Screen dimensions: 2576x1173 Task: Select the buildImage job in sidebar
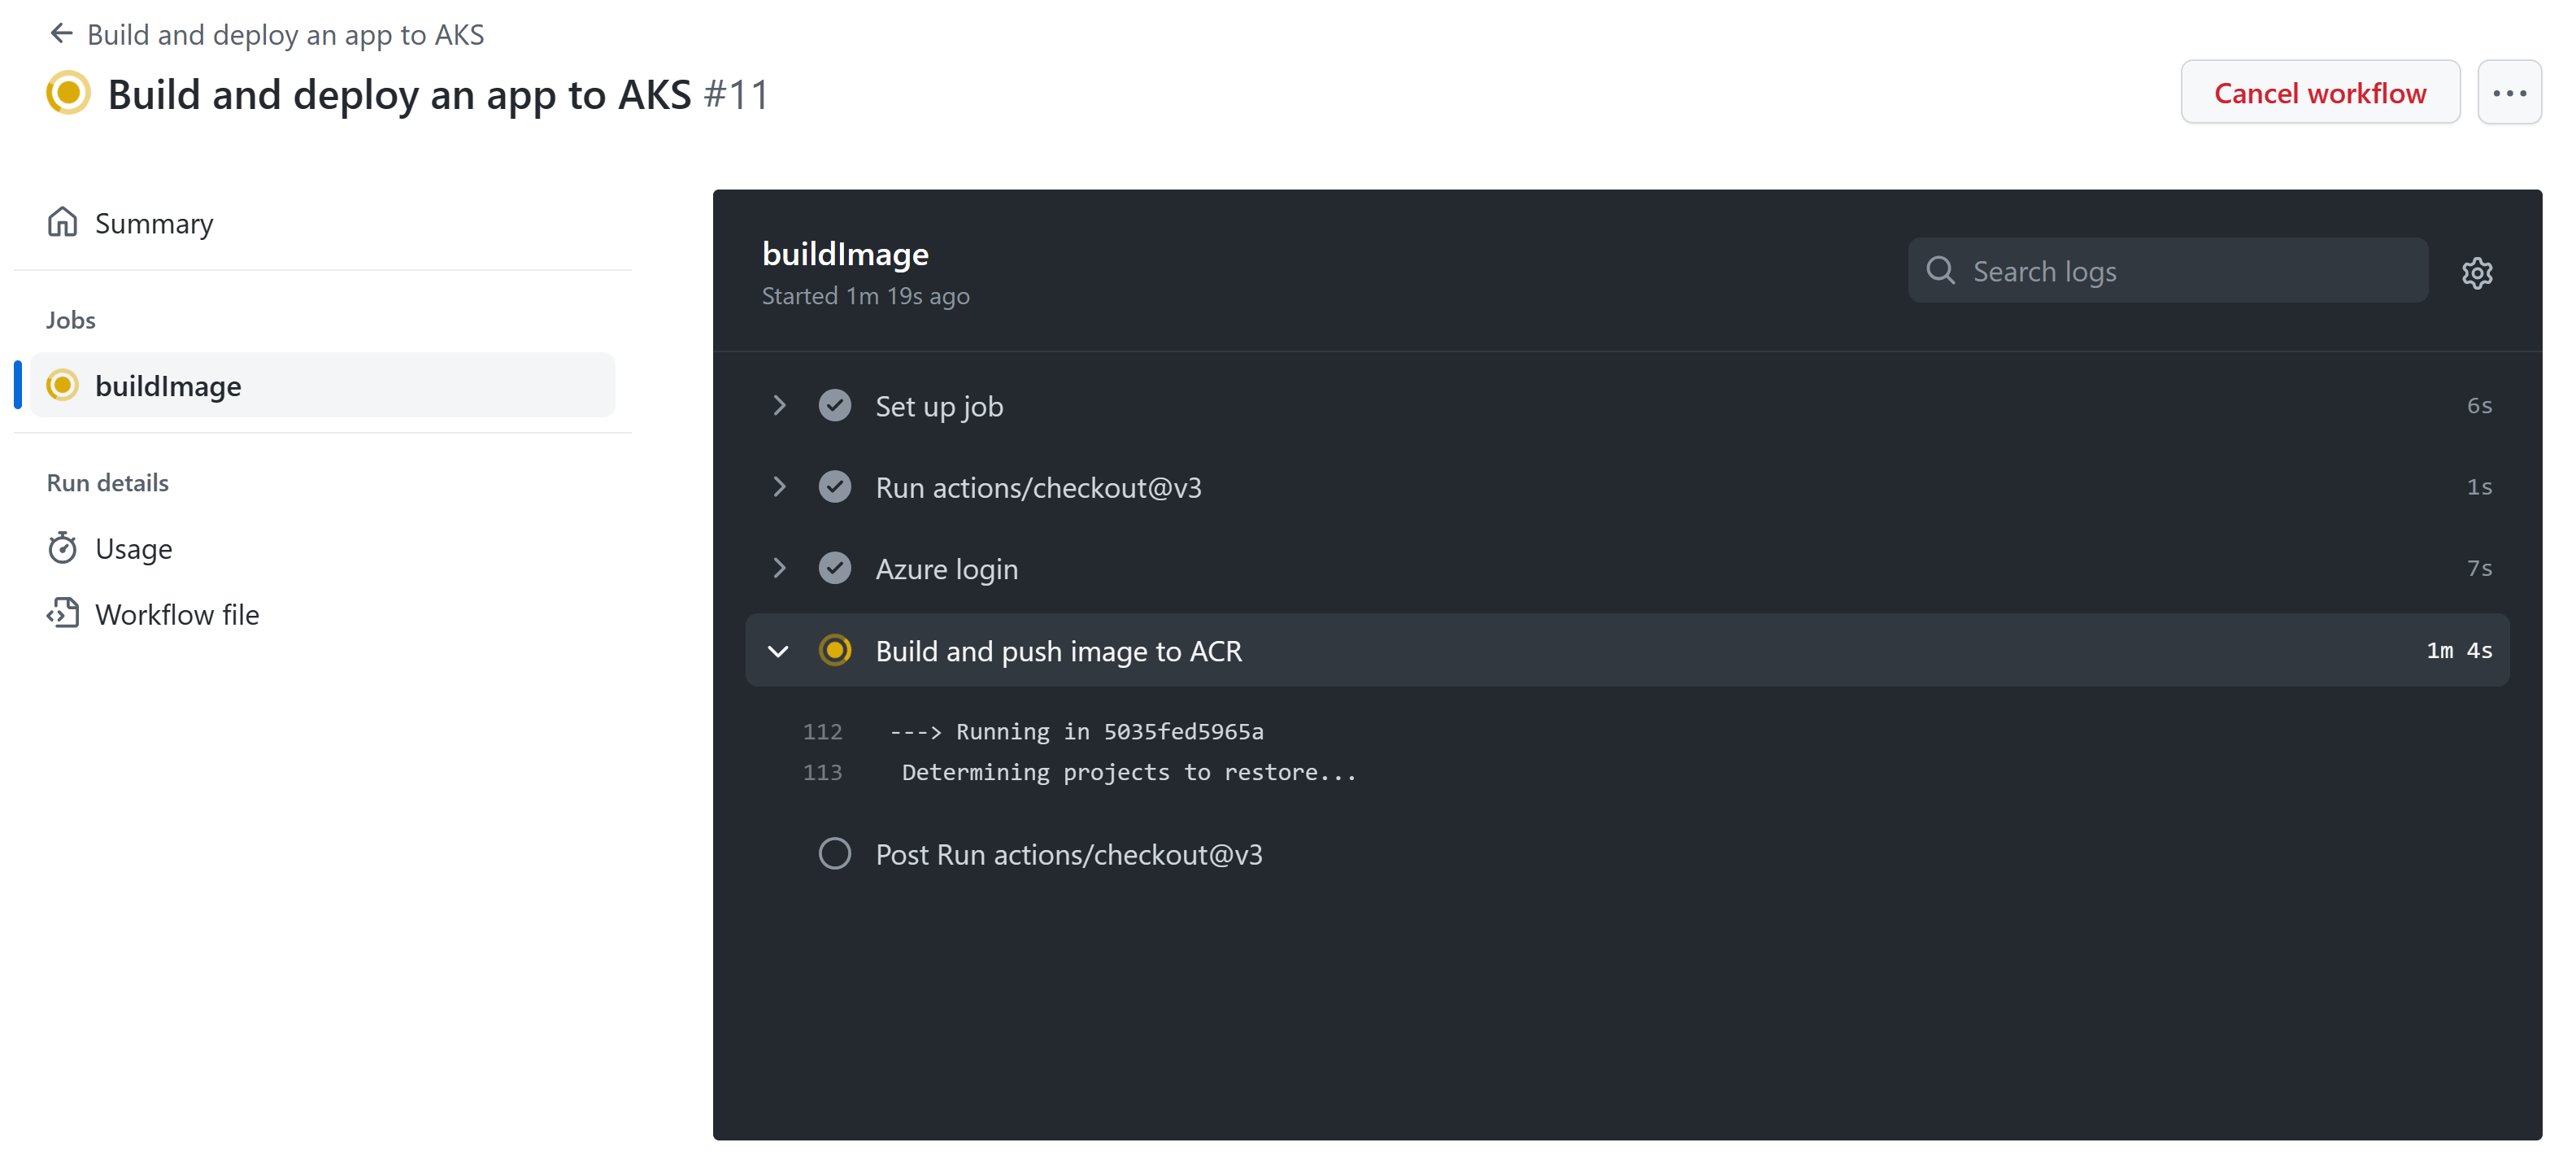click(x=168, y=385)
